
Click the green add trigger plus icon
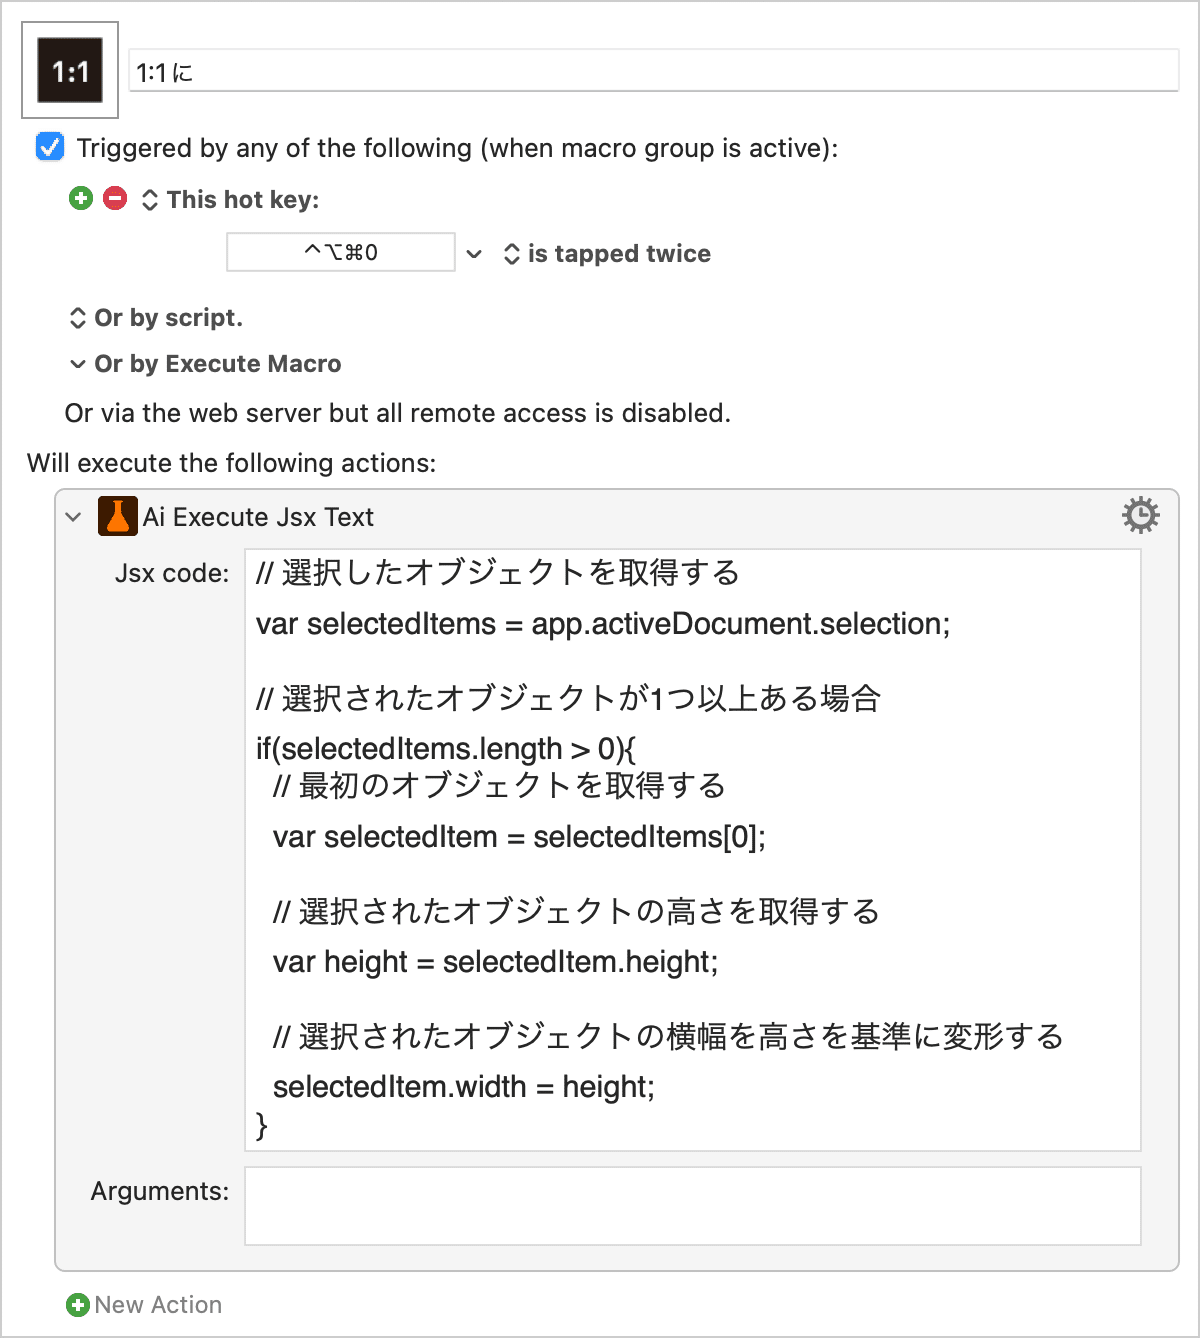point(81,199)
